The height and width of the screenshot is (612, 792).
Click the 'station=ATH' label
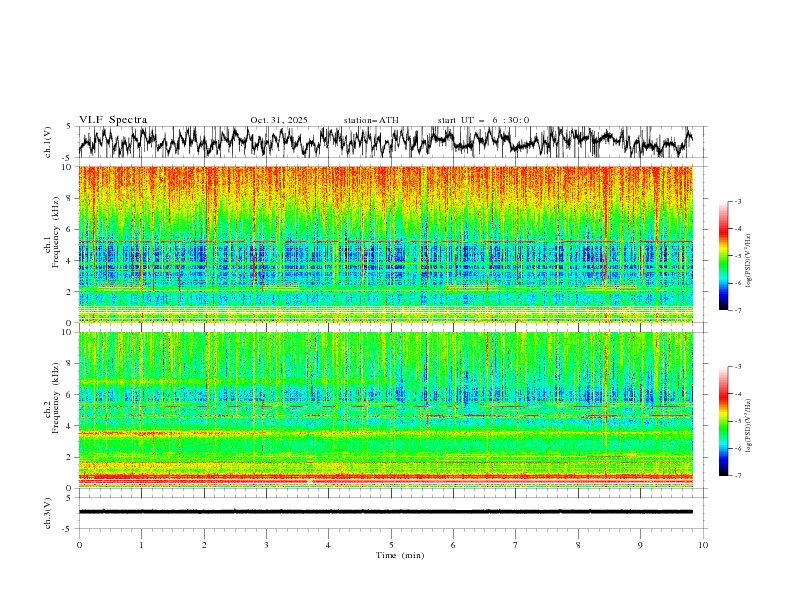(x=371, y=120)
